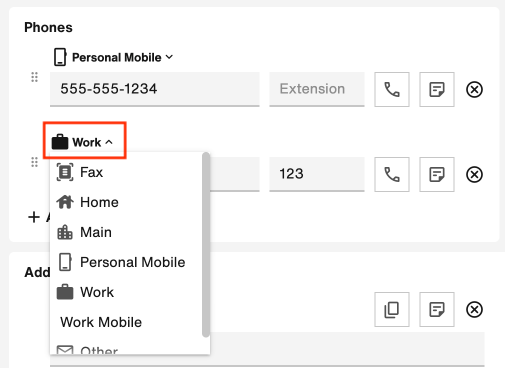This screenshot has width=505, height=368.
Task: Click the Phones section heading
Action: [48, 27]
